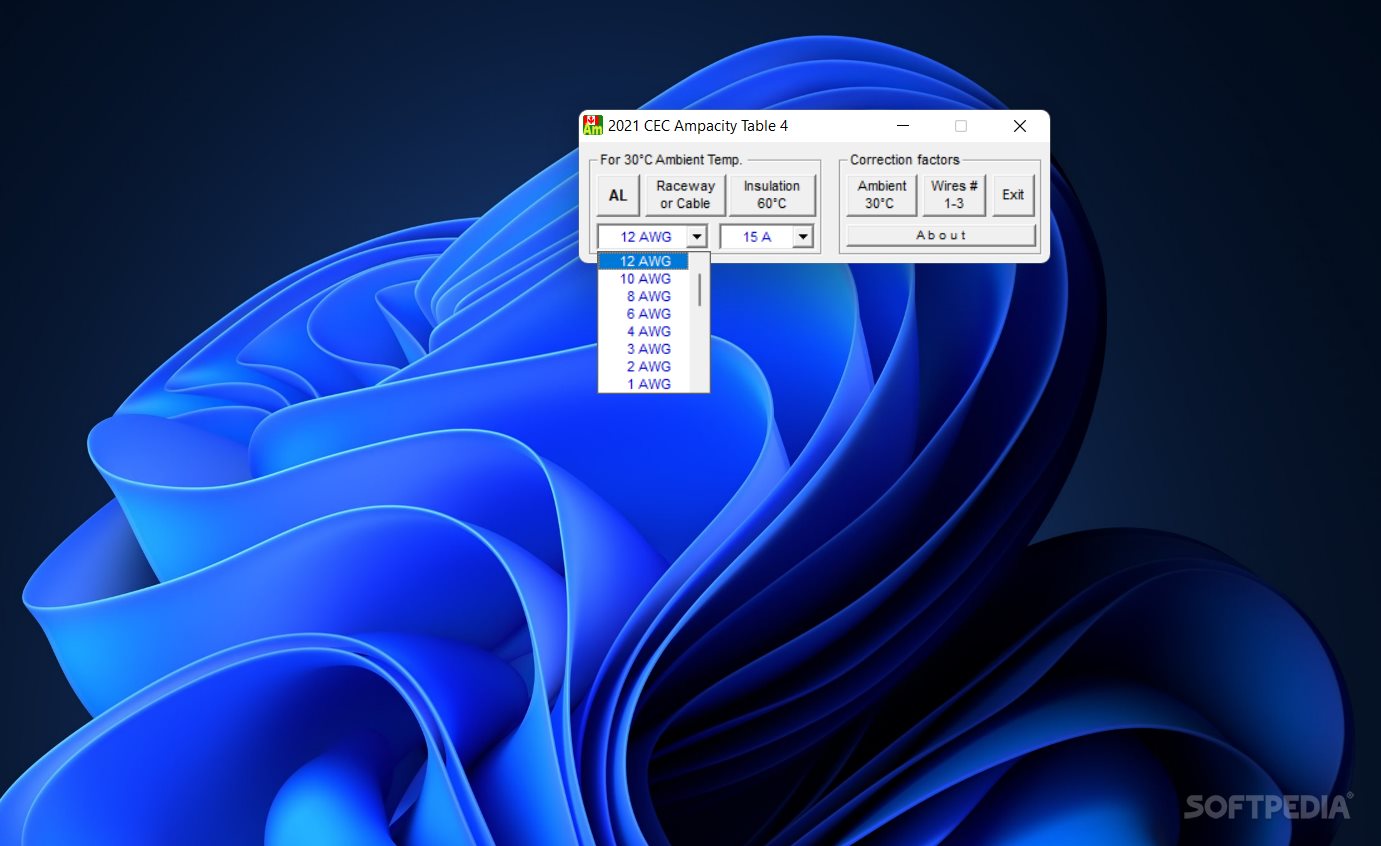Choose 8 AWG wire size

[x=645, y=296]
